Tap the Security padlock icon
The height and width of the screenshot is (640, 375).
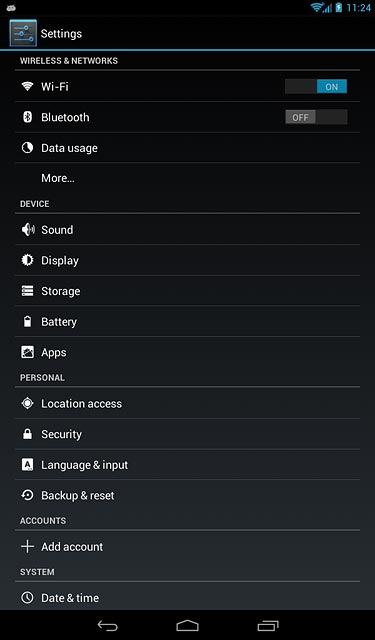point(27,434)
